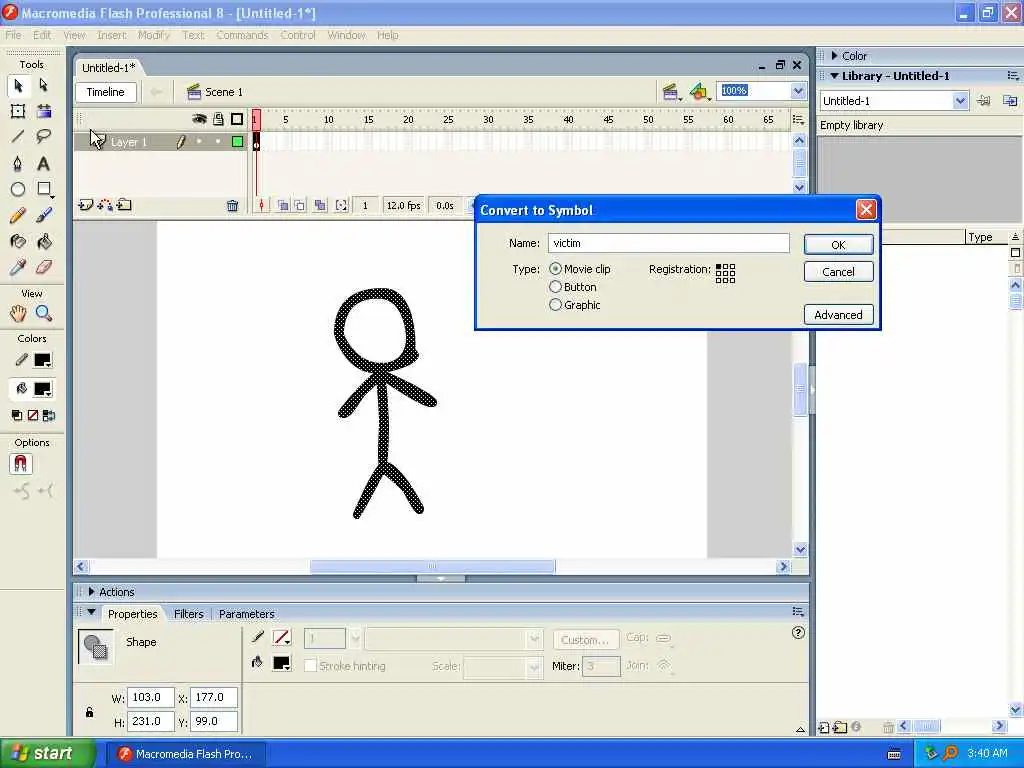Select the Text tool
The width and height of the screenshot is (1024, 768).
coord(44,163)
